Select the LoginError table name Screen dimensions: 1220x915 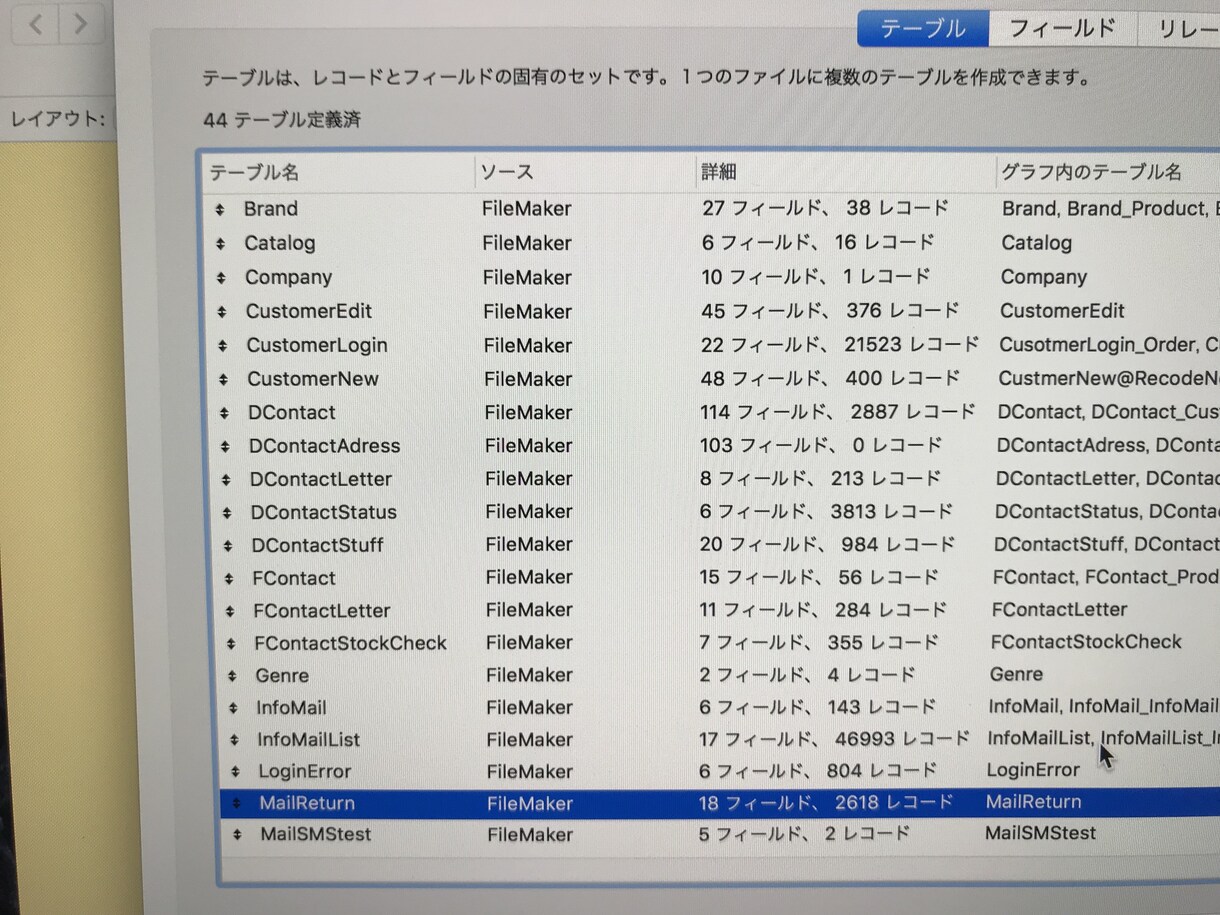pos(305,771)
